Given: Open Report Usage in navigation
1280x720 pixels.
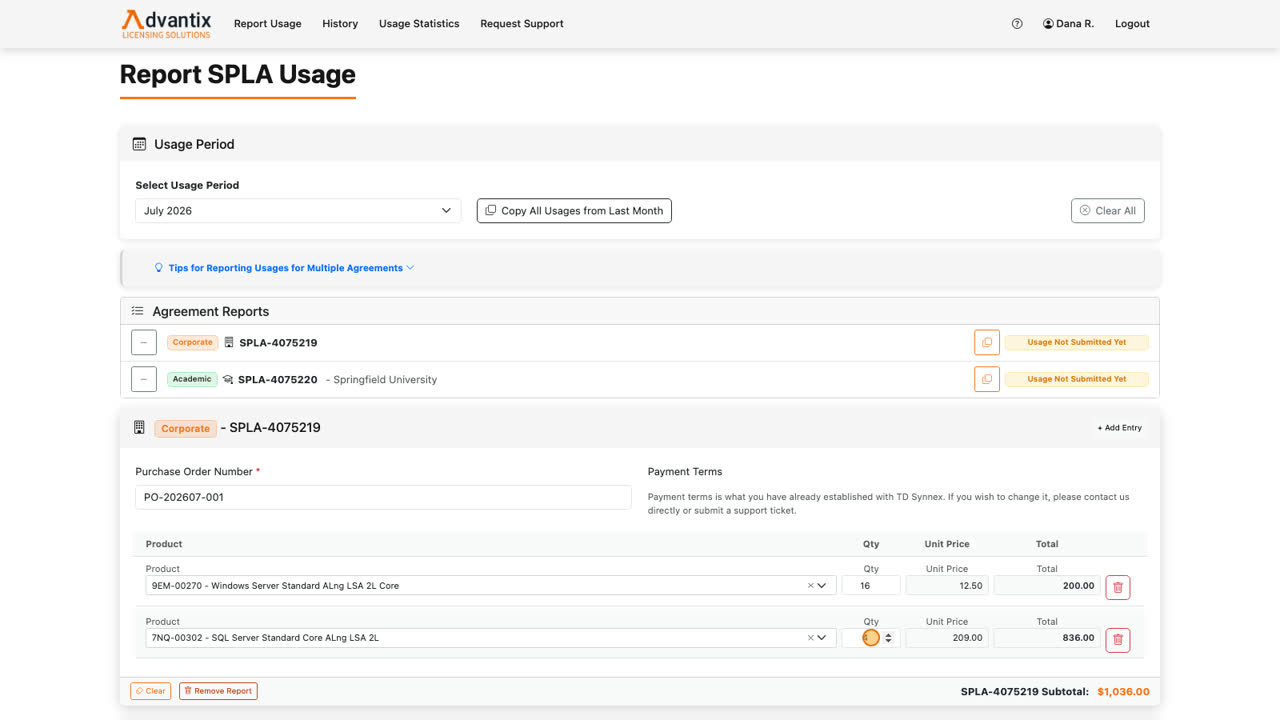Looking at the screenshot, I should [x=267, y=24].
